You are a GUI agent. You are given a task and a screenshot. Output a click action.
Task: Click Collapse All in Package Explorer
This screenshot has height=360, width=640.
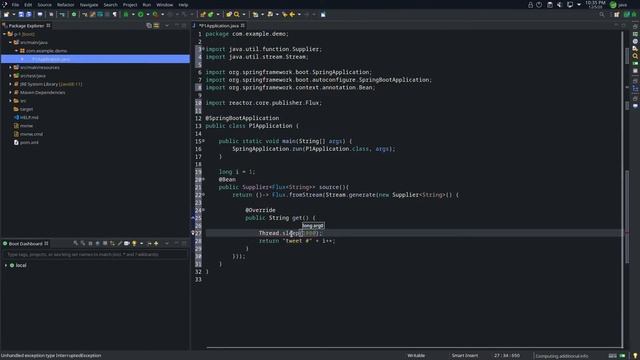149,26
